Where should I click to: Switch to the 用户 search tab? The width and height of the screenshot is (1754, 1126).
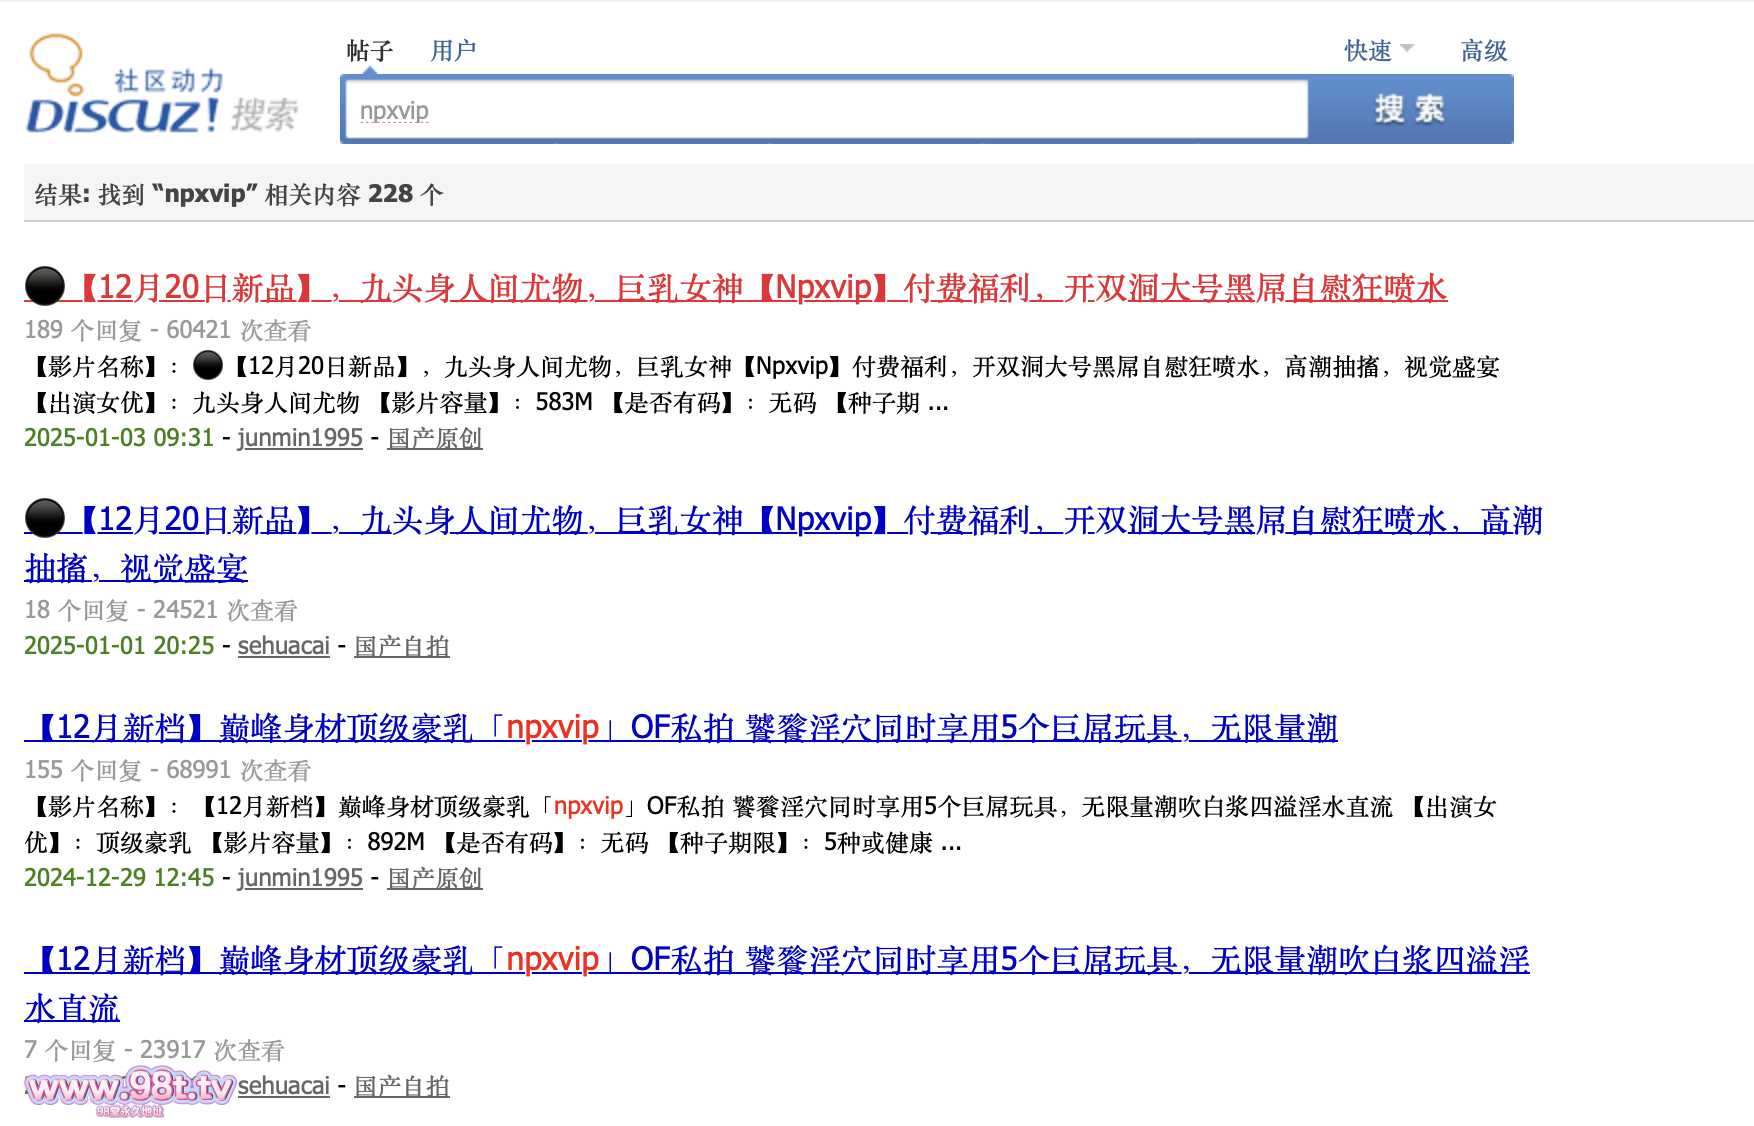[453, 51]
